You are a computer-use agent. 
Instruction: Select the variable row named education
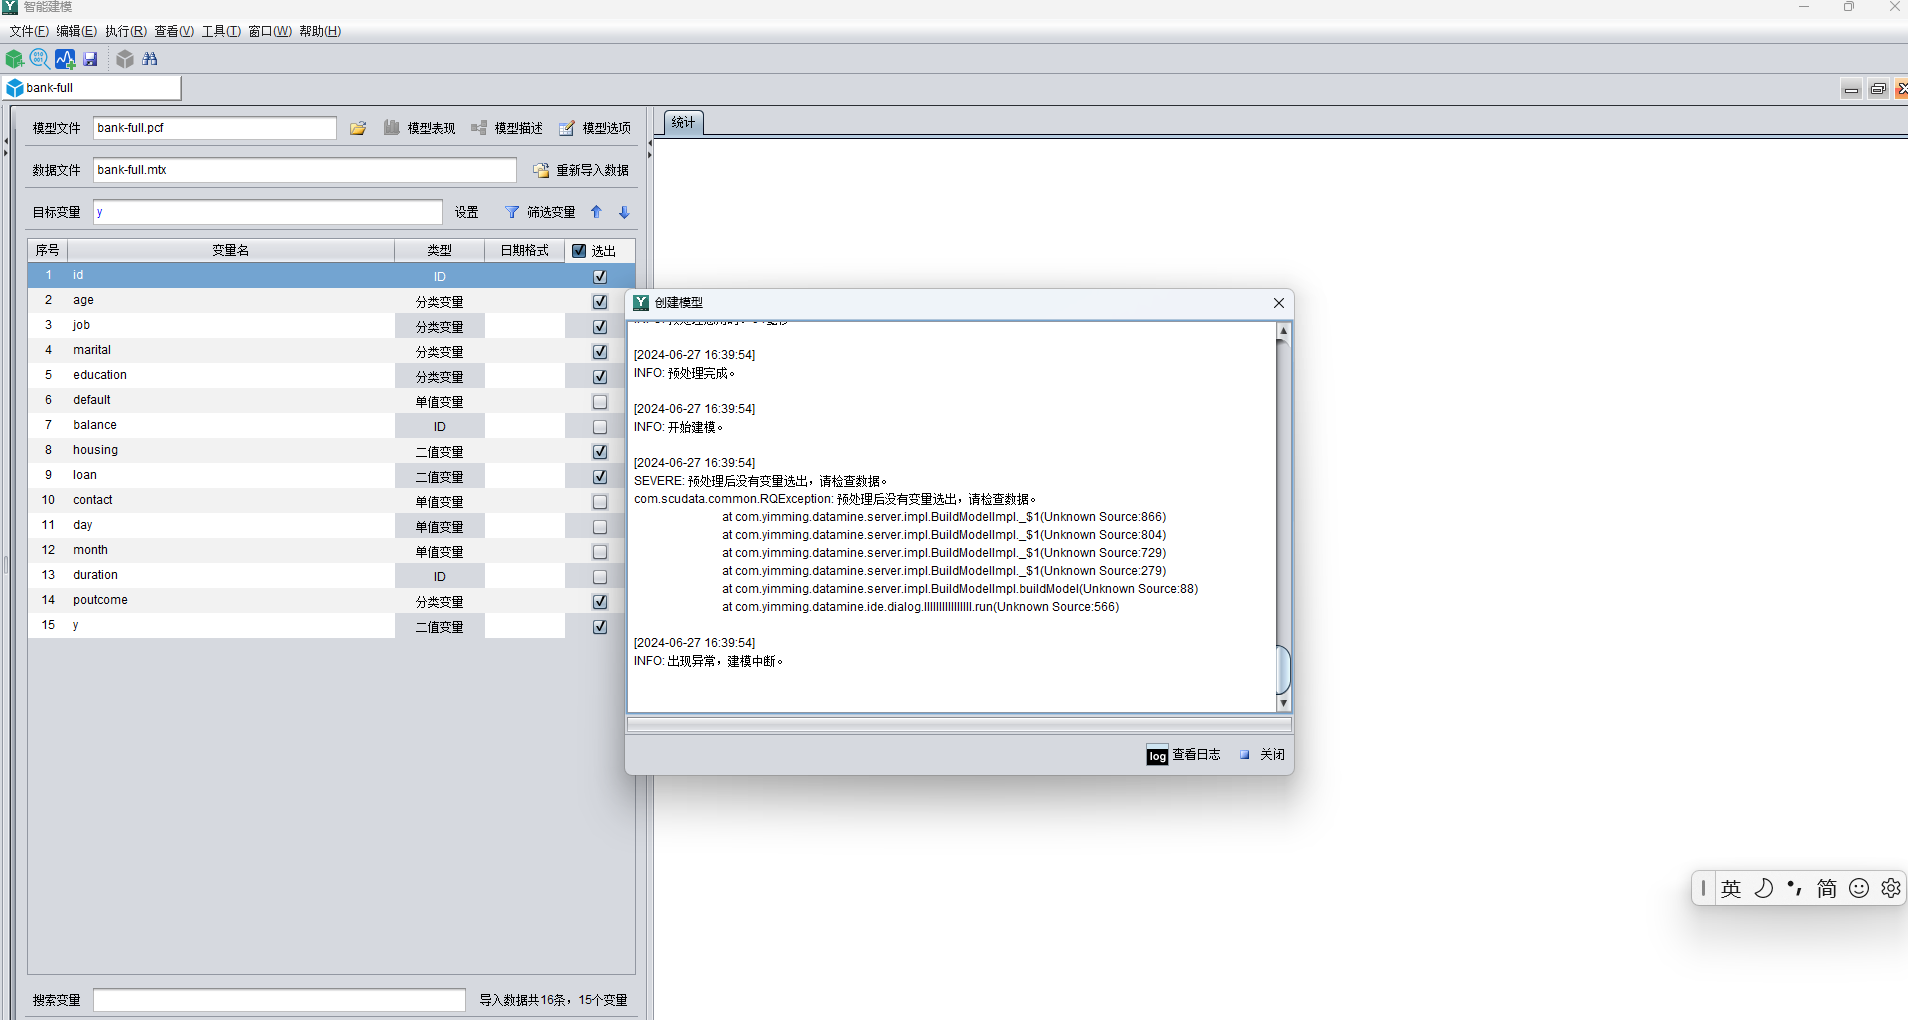tap(331, 376)
